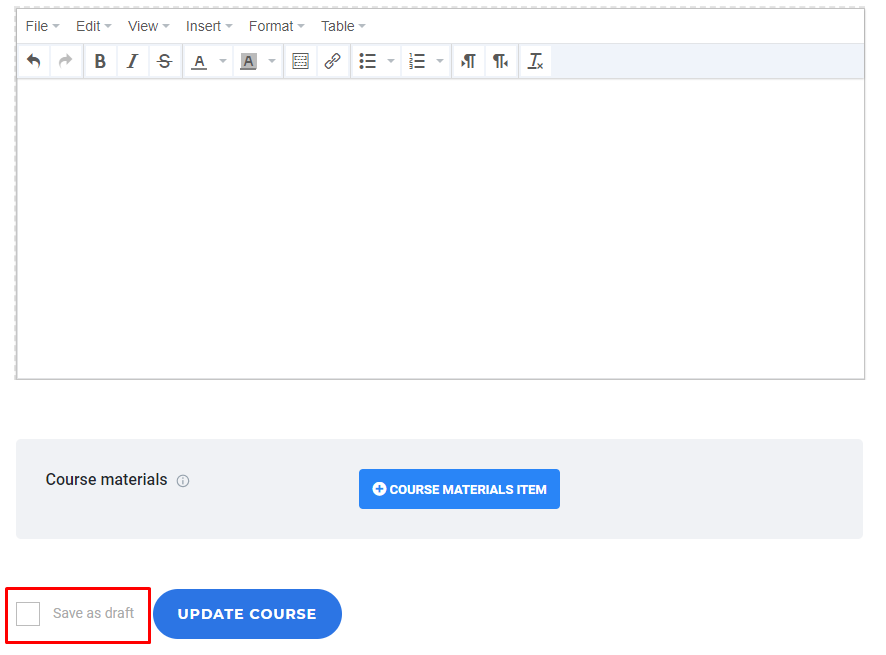886x655 pixels.
Task: Undo the last edit
Action: [34, 61]
